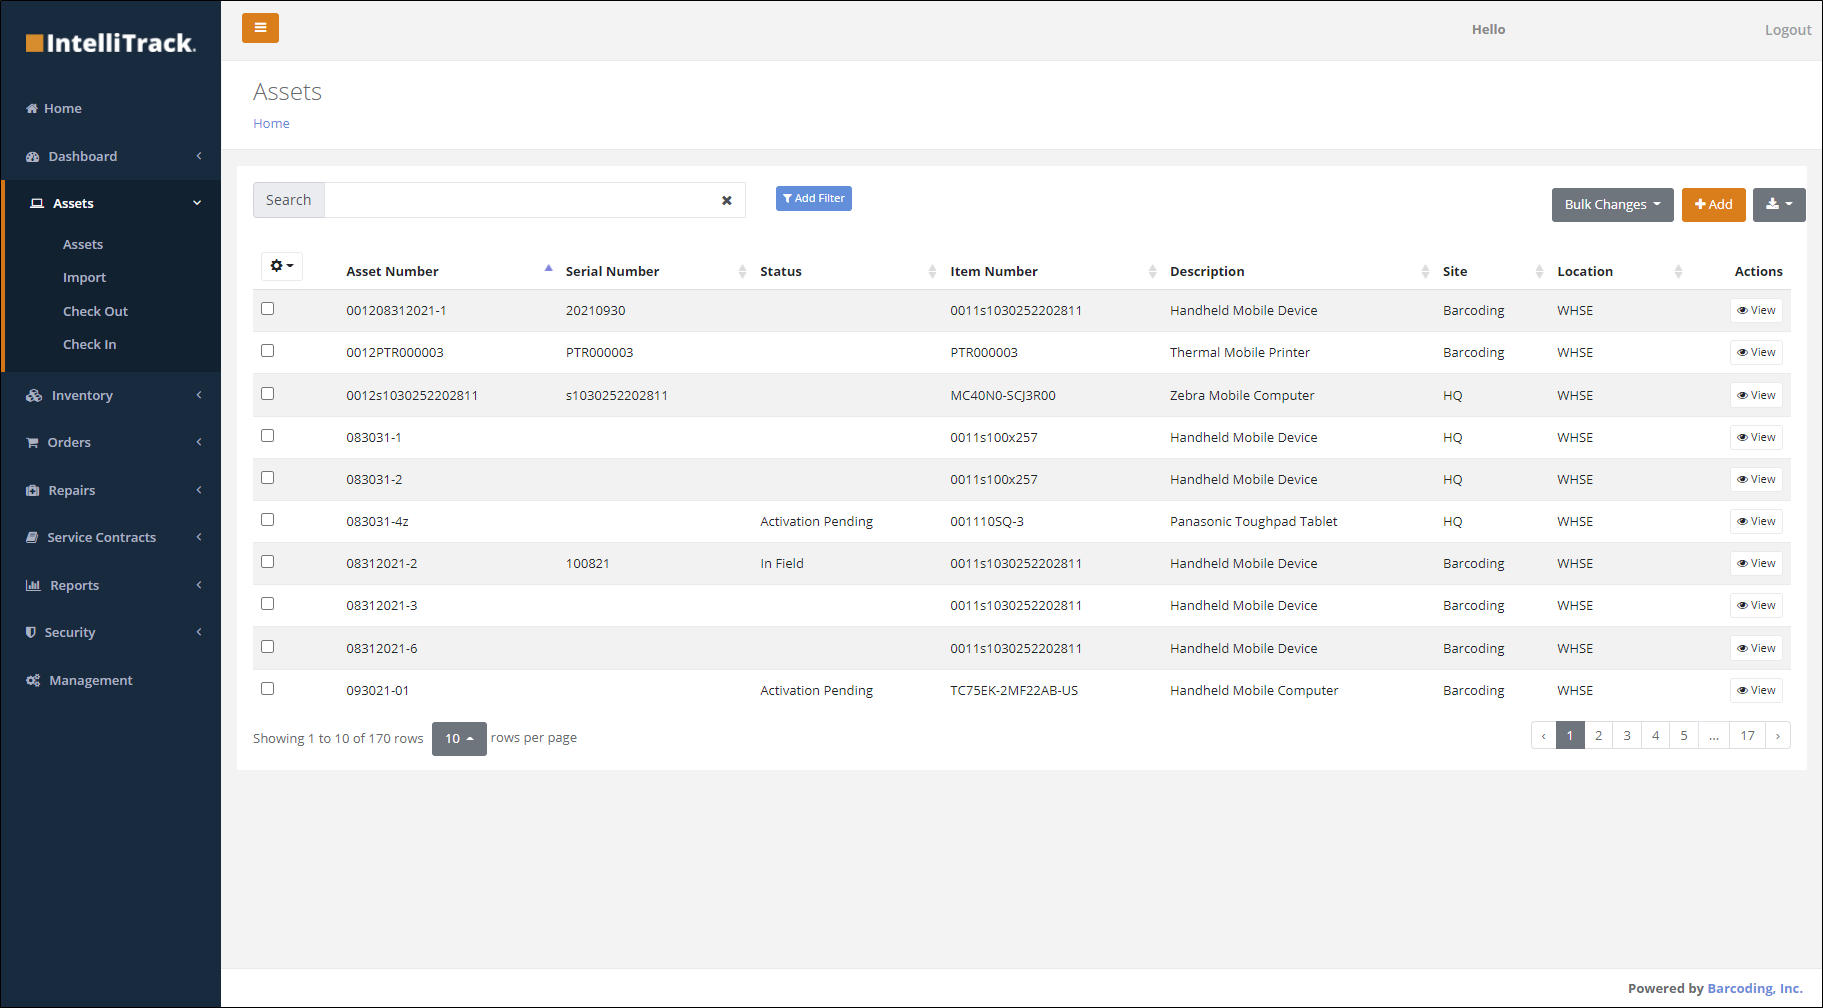Clear the search with the X icon
1823x1008 pixels.
tap(727, 201)
